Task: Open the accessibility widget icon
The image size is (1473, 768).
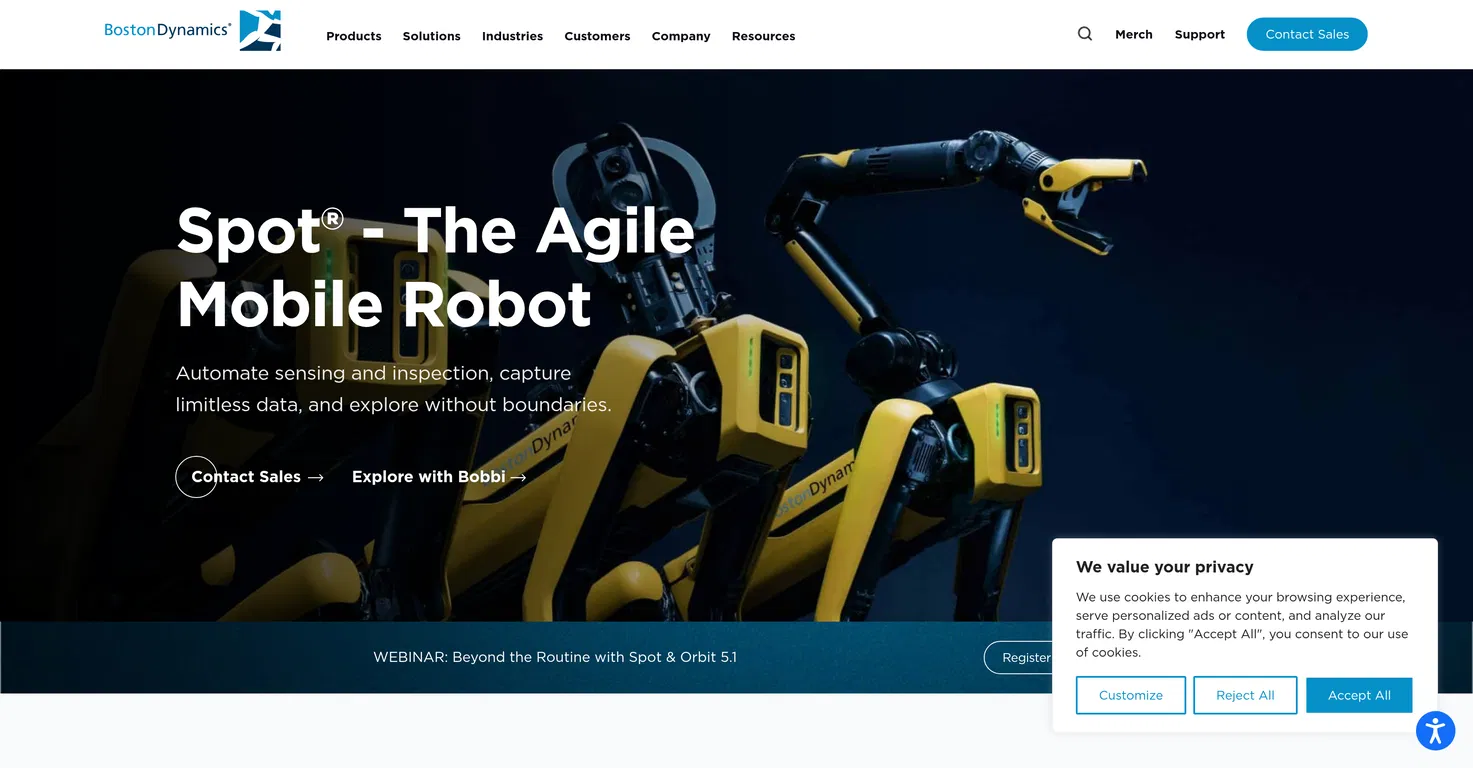Action: [x=1435, y=731]
